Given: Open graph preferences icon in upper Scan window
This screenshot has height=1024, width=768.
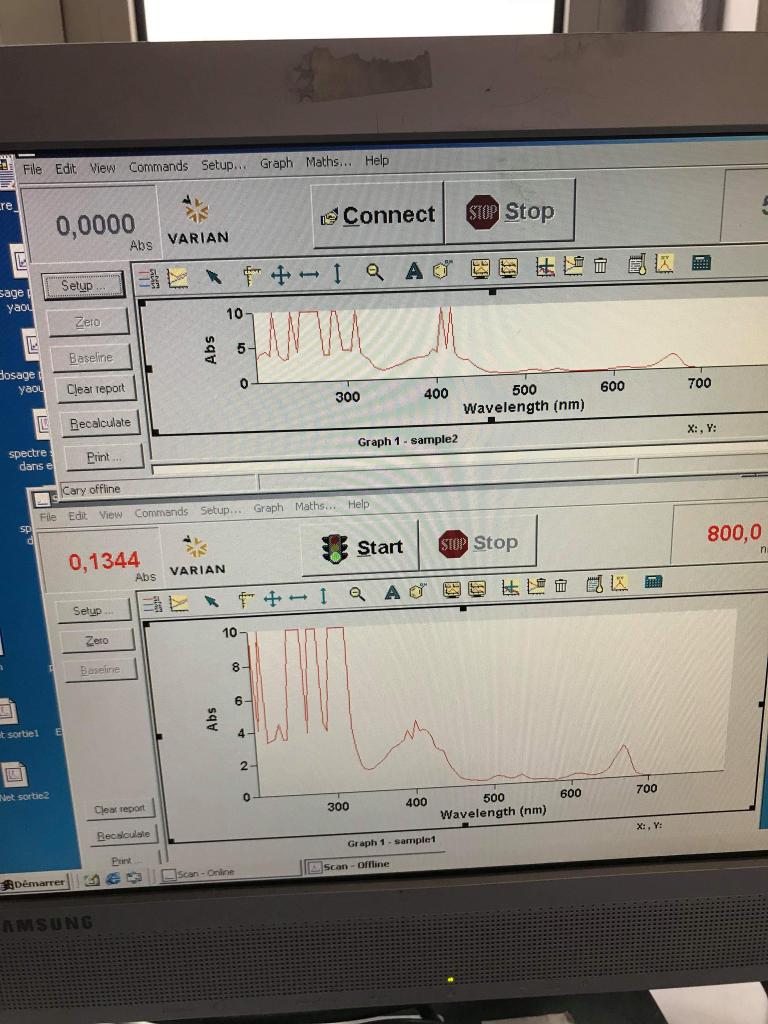Looking at the screenshot, I should click(178, 278).
